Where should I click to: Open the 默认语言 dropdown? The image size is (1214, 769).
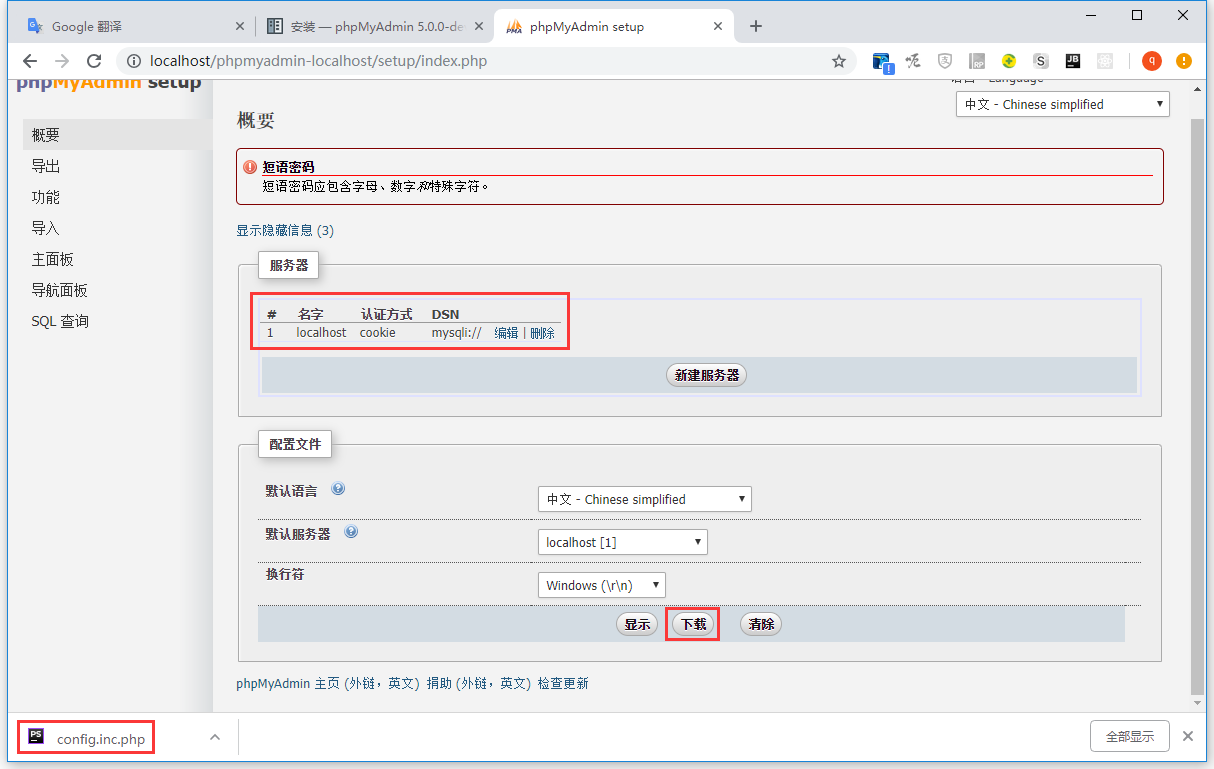[645, 499]
